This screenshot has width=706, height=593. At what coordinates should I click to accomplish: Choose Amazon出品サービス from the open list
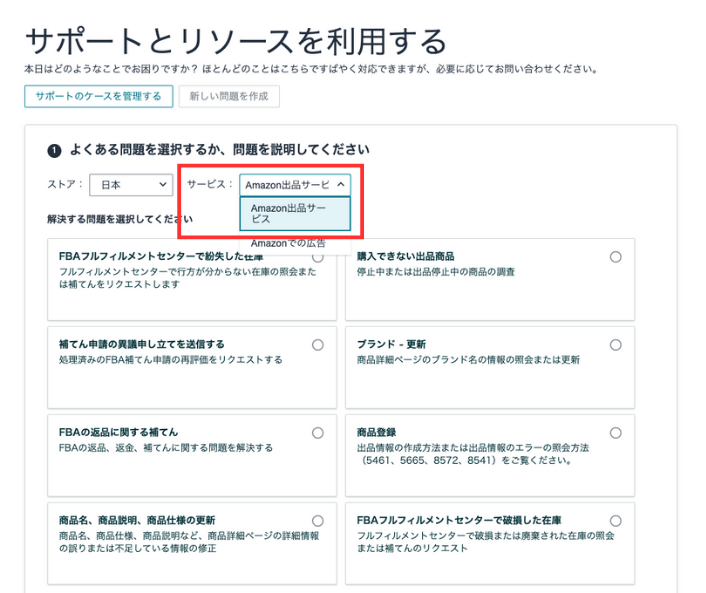295,213
